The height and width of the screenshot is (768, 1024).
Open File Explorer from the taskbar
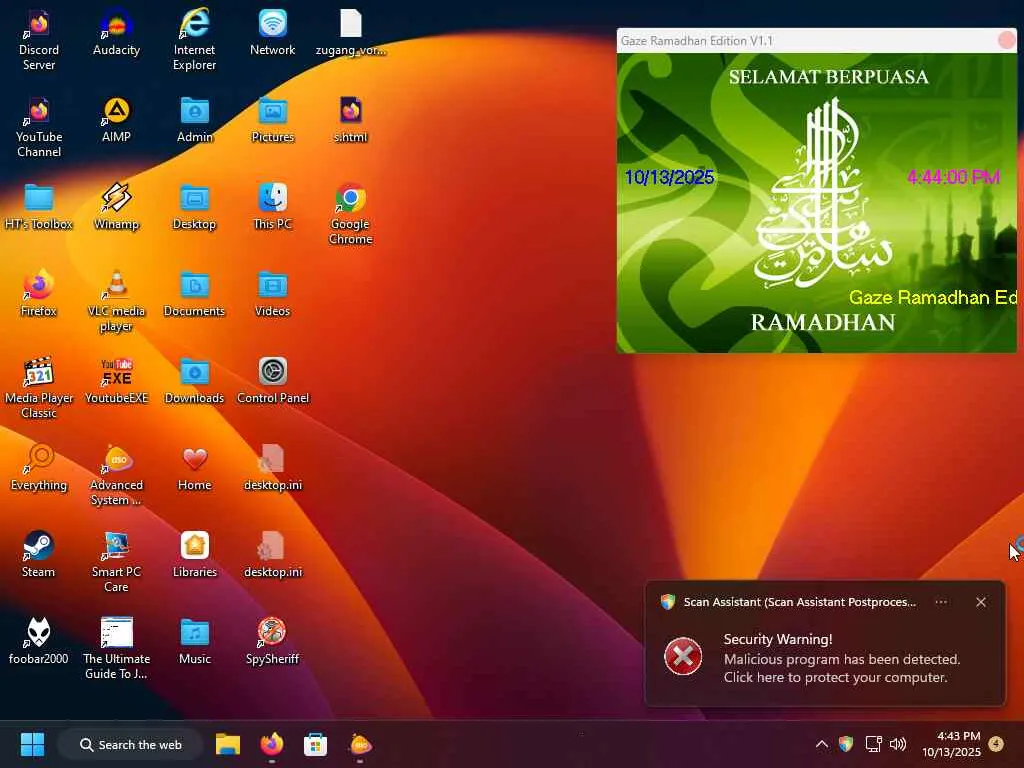coord(228,744)
